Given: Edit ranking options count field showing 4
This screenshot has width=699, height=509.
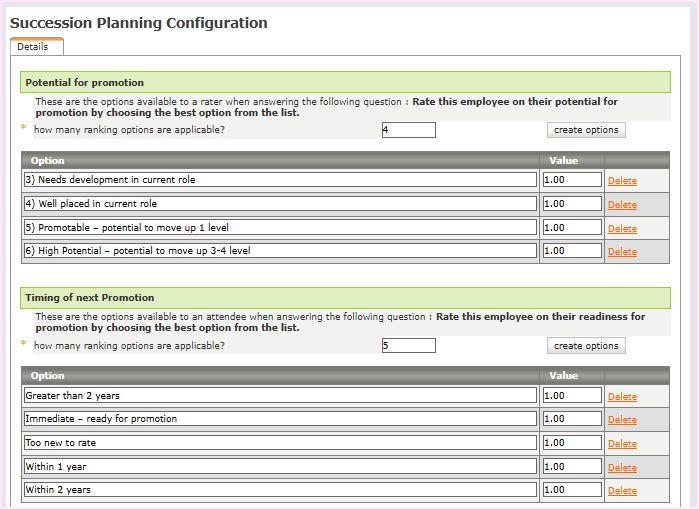Looking at the screenshot, I should coord(408,130).
